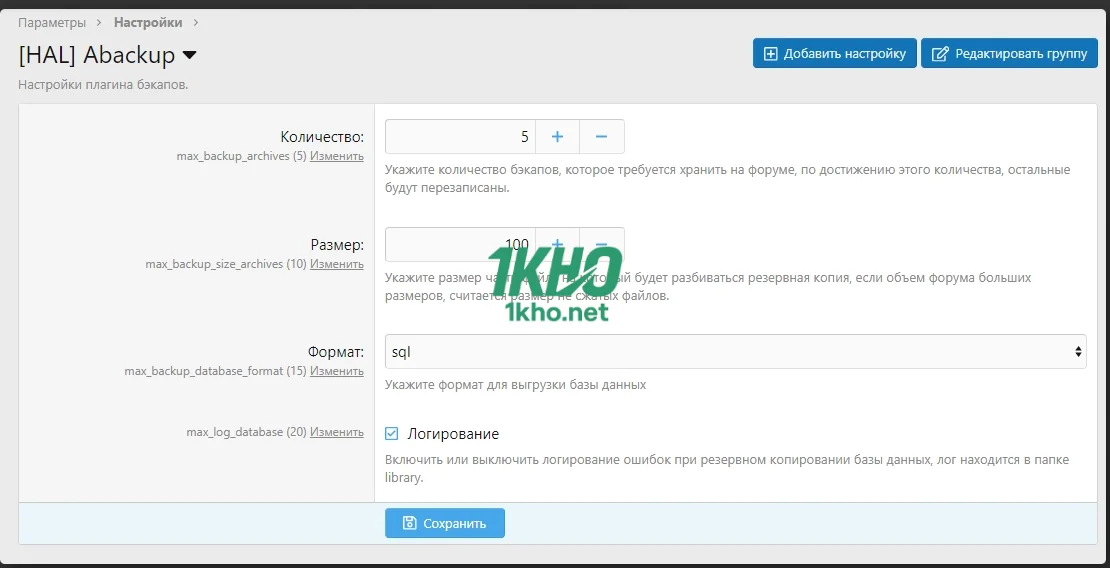
Task: Open Настройки breadcrumb item
Action: coord(148,22)
